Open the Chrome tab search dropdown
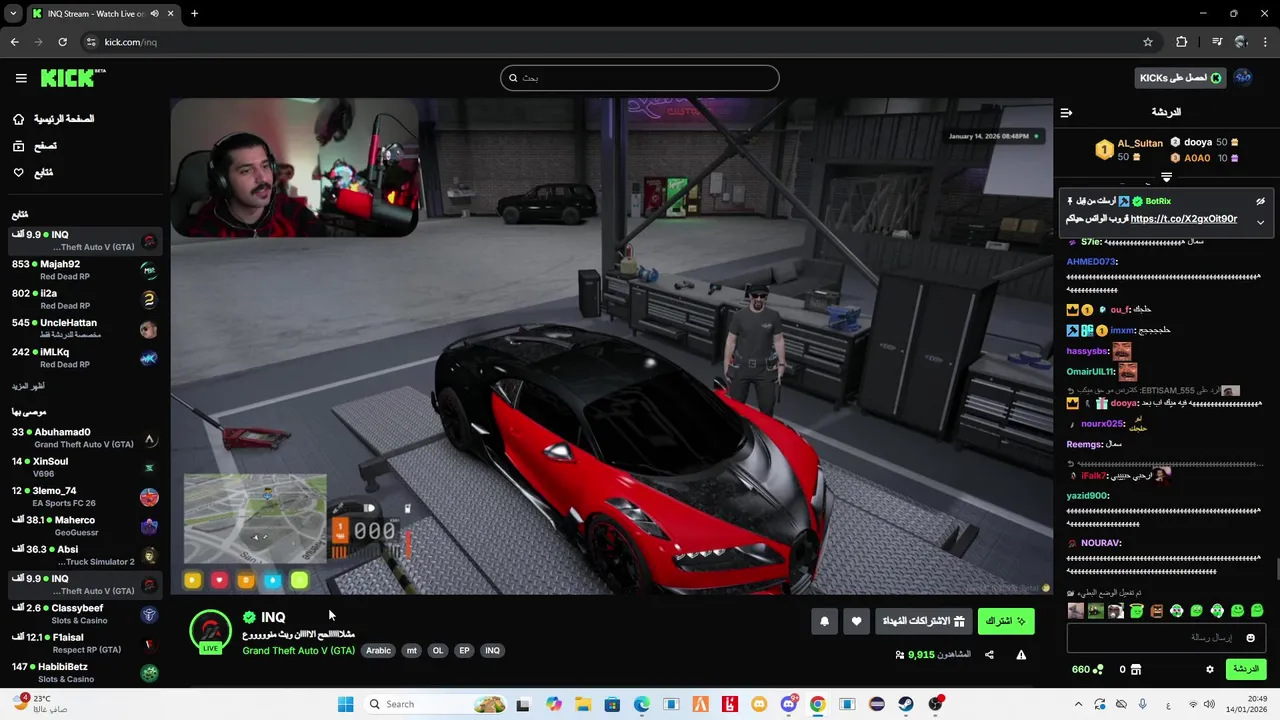1280x720 pixels. point(13,13)
